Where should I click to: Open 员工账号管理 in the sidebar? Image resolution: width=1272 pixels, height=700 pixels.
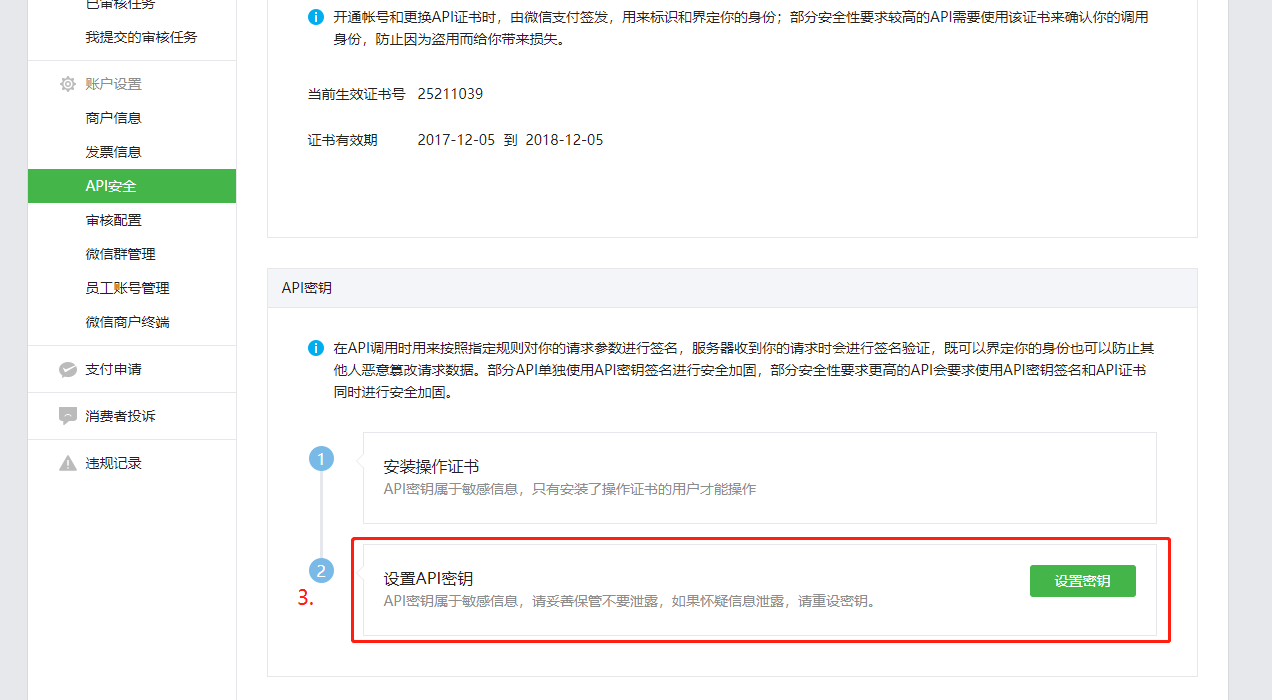(128, 288)
